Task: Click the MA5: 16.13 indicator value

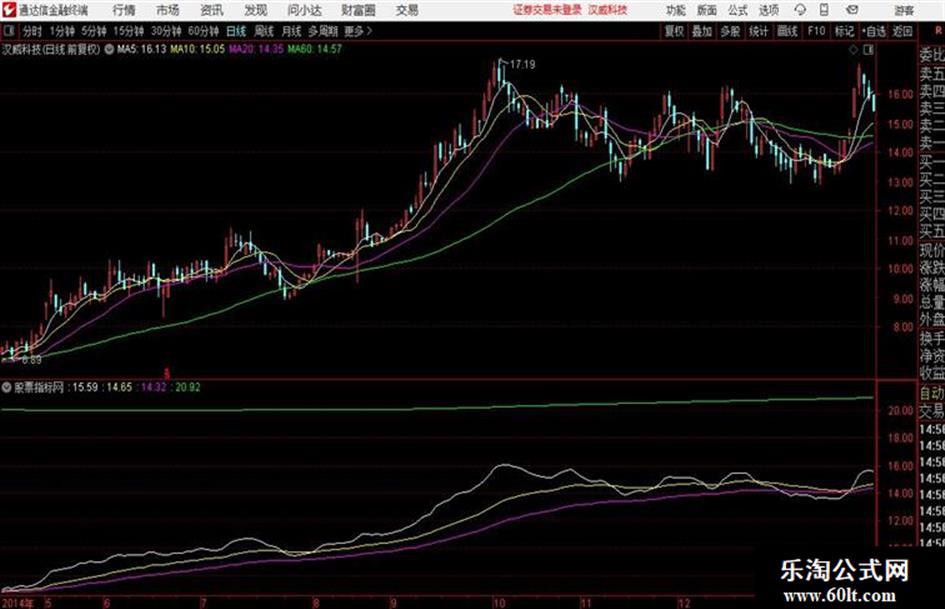Action: pos(141,49)
